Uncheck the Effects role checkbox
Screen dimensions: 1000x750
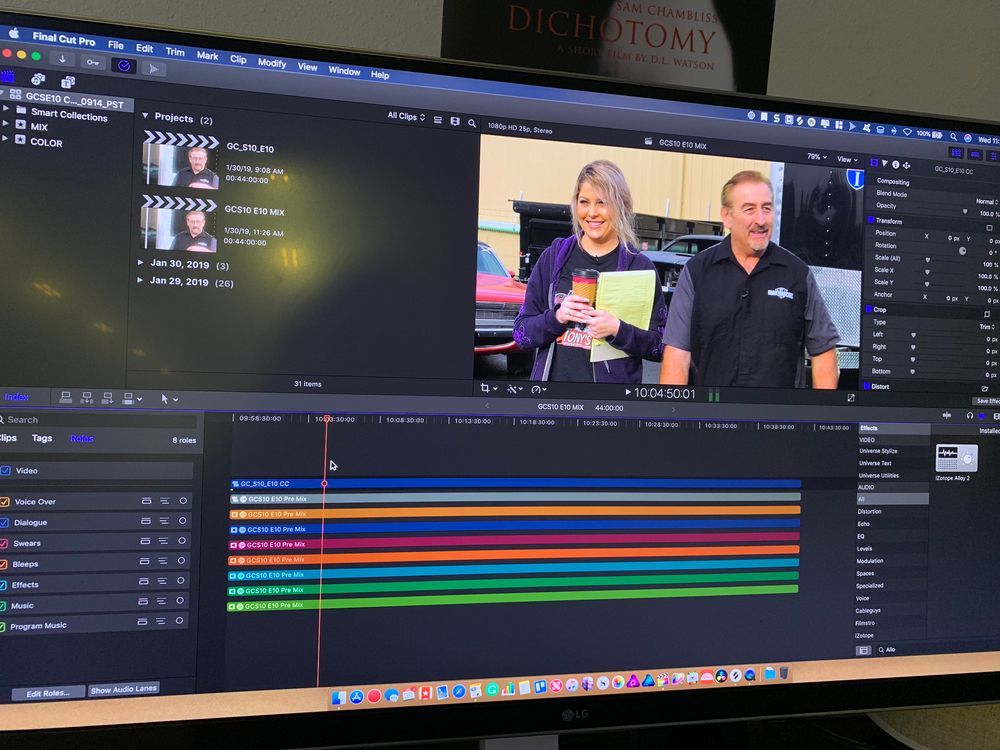tap(3, 585)
